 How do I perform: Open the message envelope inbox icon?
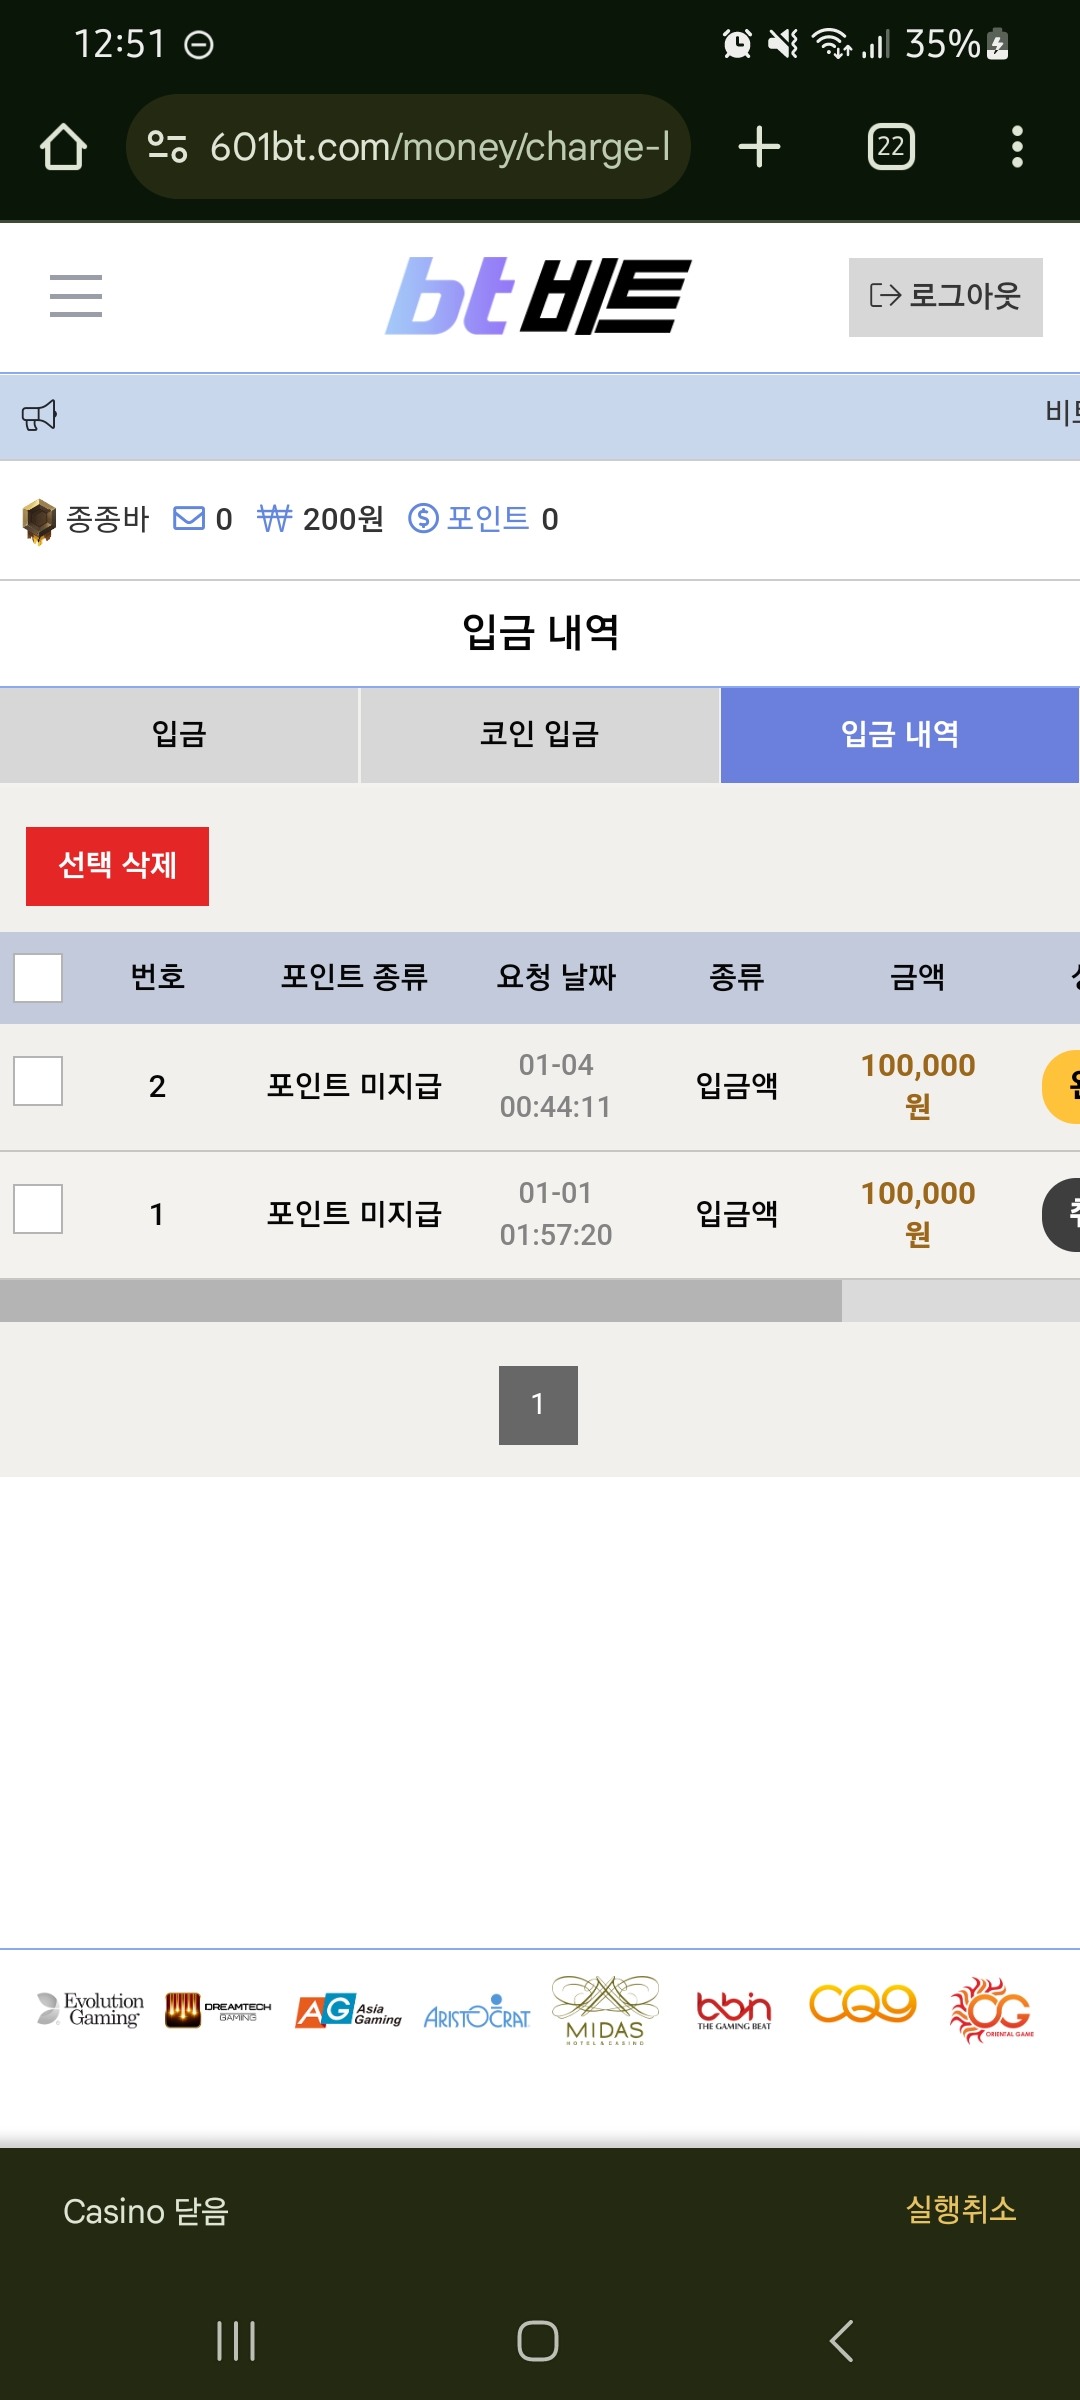(x=188, y=518)
